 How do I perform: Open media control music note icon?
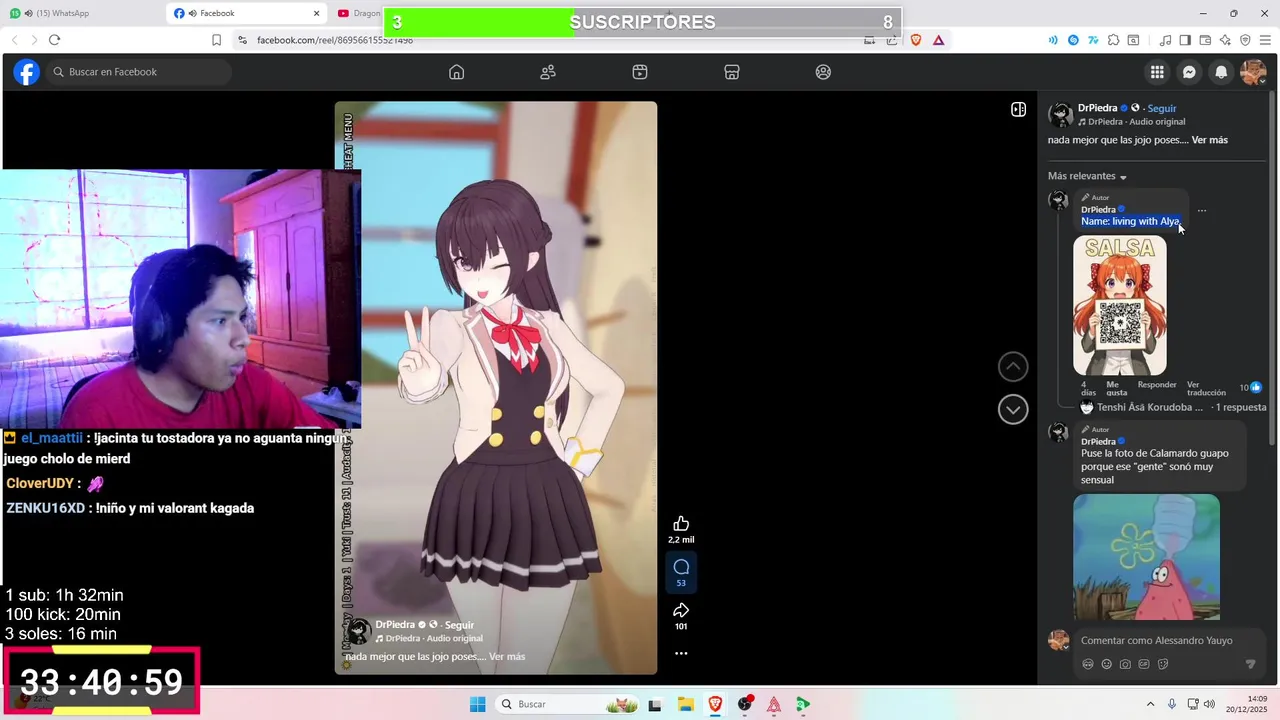(x=1165, y=40)
